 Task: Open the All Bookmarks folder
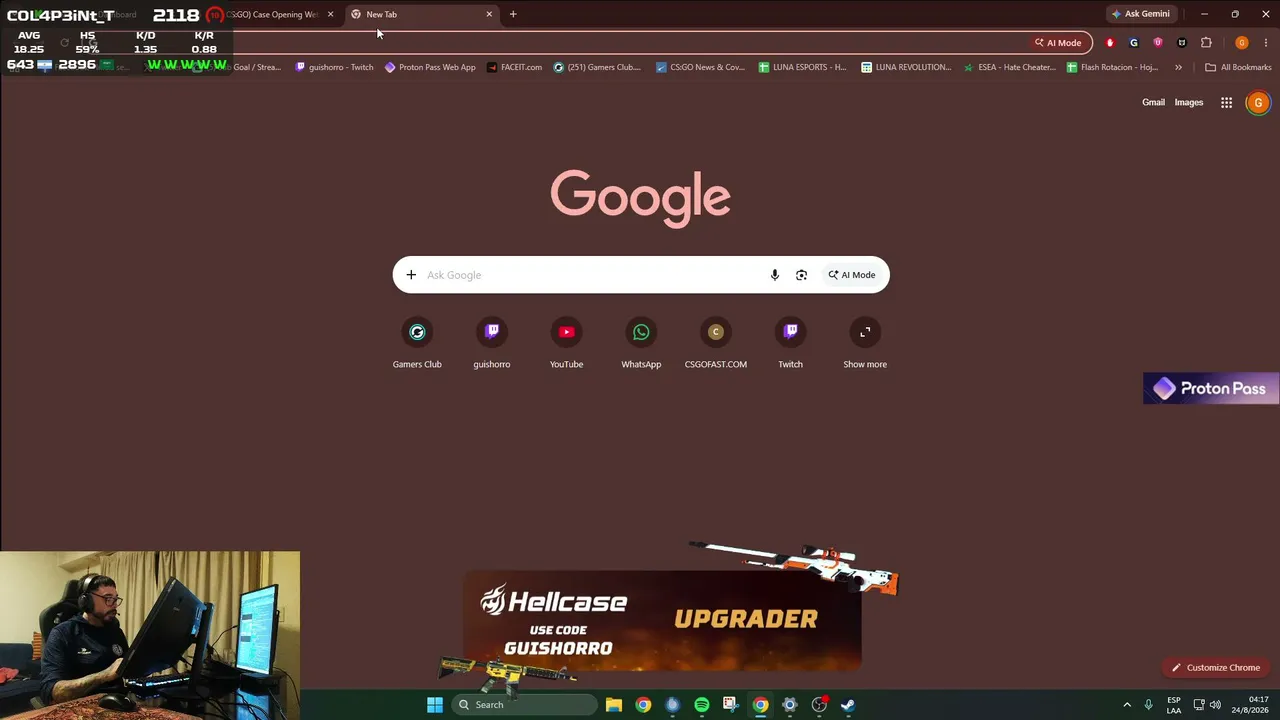[1238, 67]
